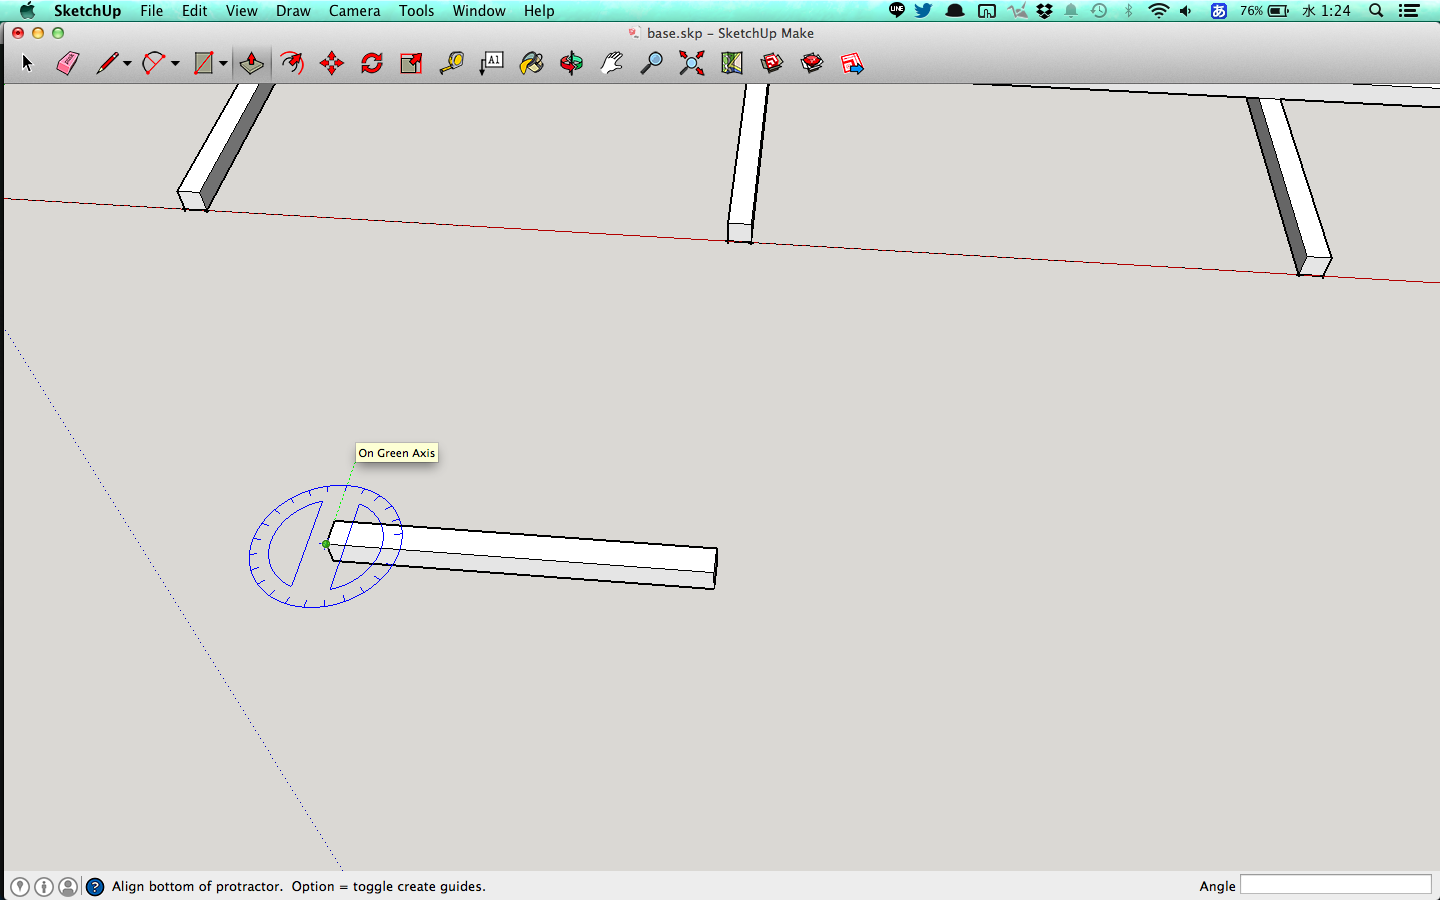Activate the Push/Pull tool

point(251,63)
